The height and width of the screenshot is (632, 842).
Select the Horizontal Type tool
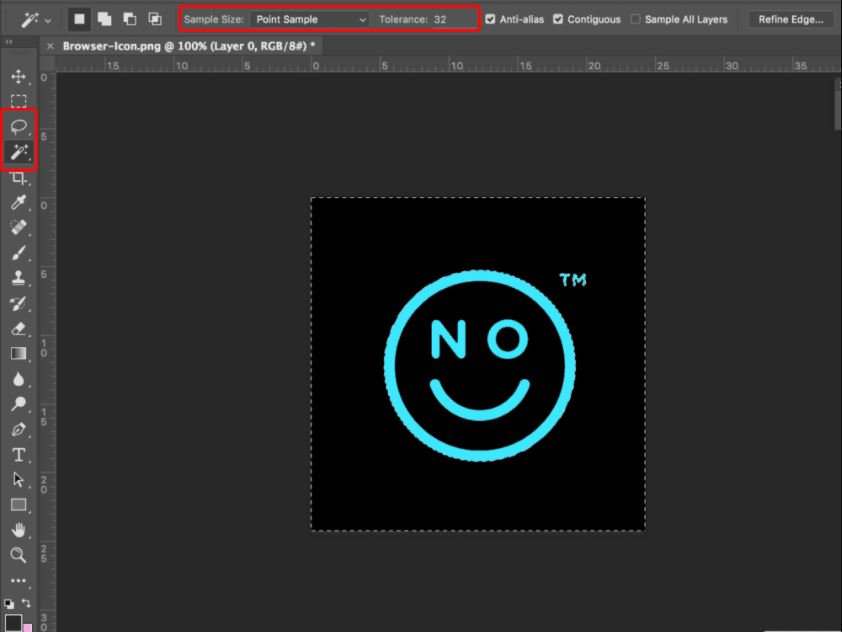(18, 454)
